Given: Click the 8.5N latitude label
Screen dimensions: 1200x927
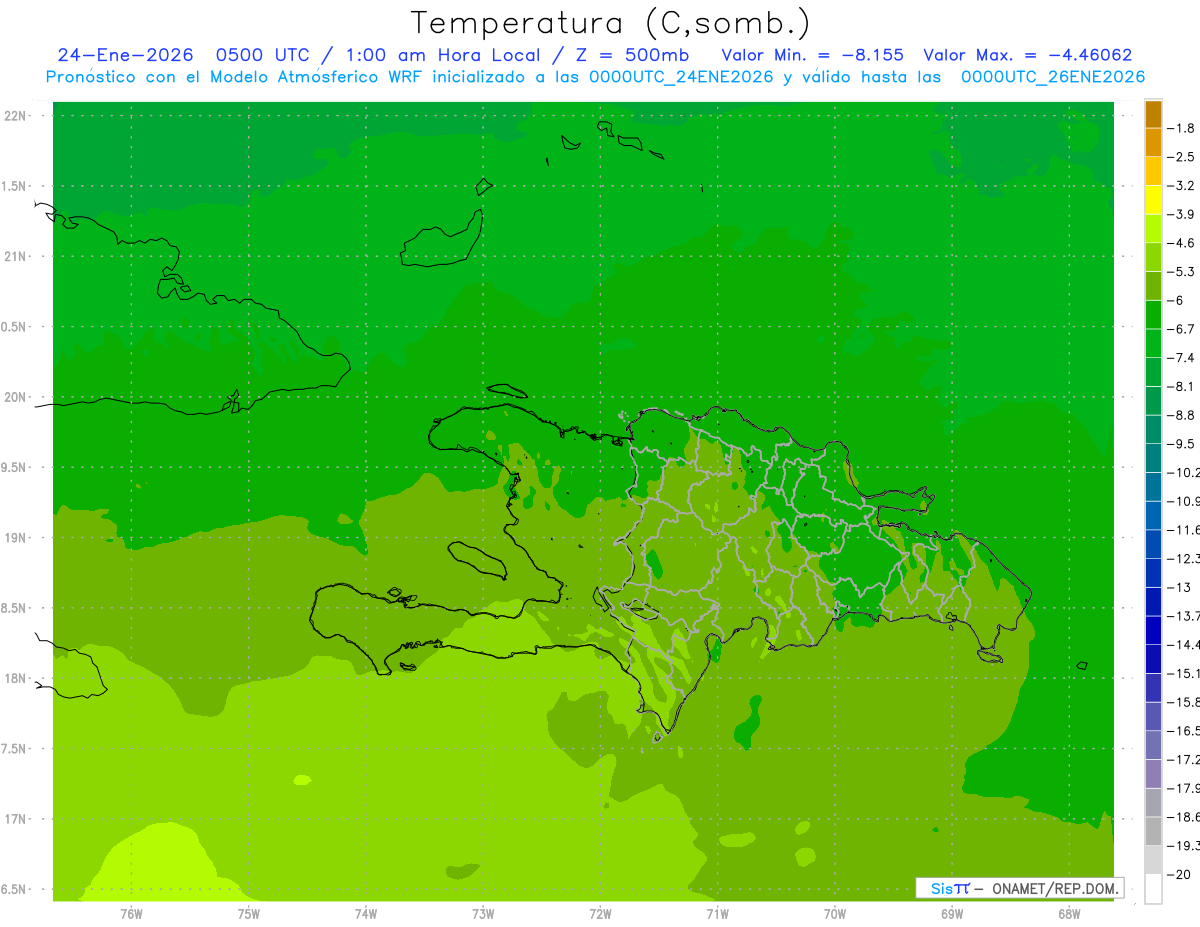Looking at the screenshot, I should pyautogui.click(x=14, y=608).
